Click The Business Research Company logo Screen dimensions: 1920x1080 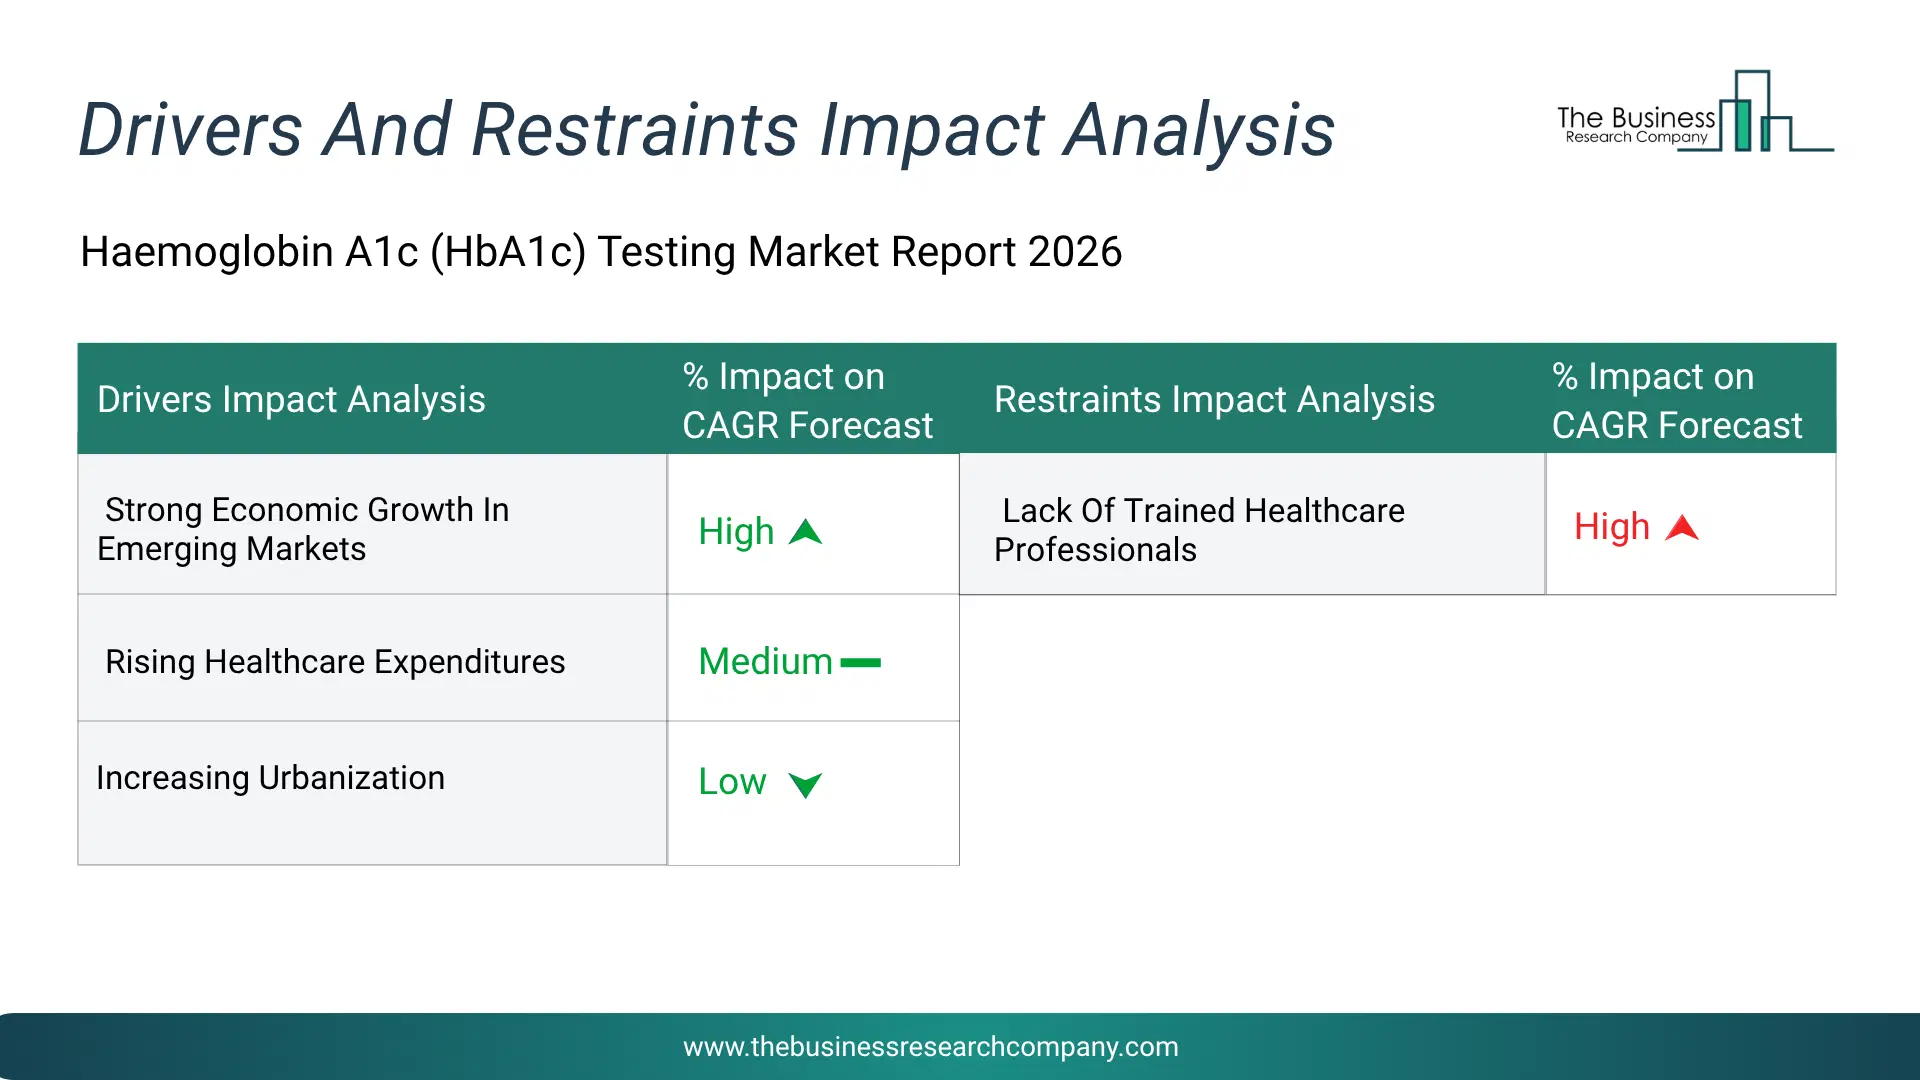click(x=1695, y=111)
